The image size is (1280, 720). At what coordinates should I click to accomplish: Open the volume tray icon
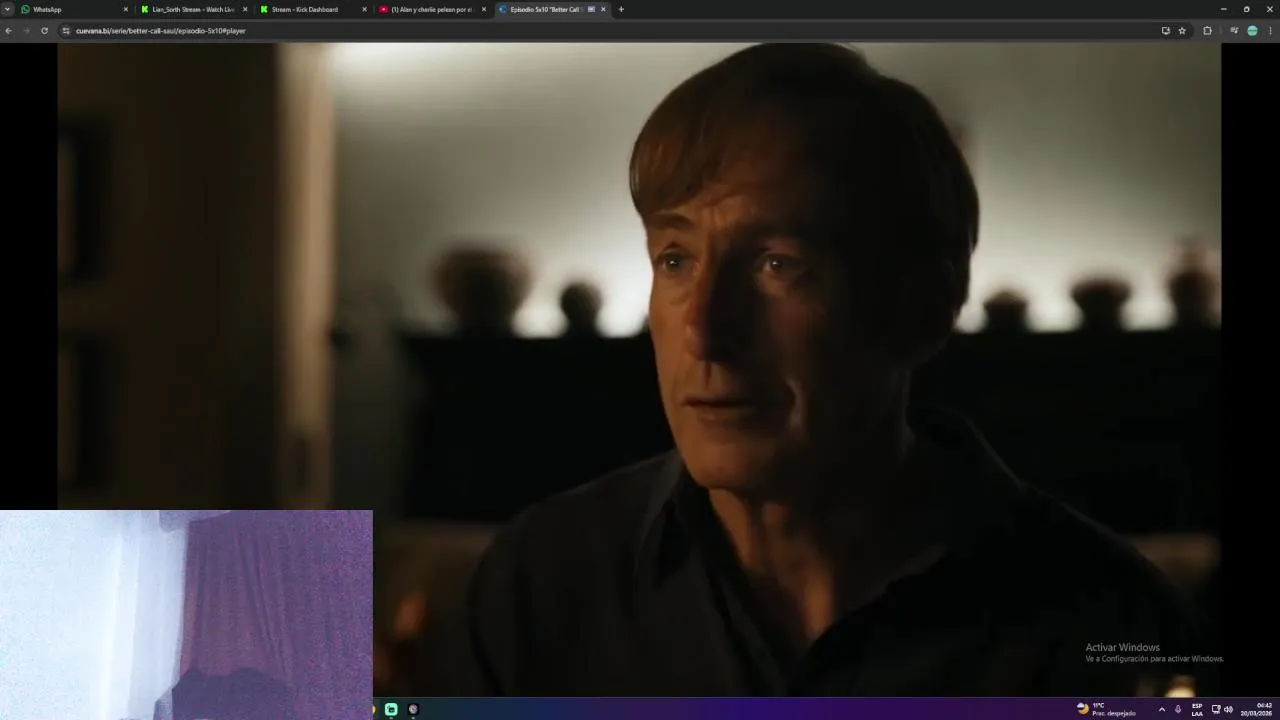click(1228, 709)
